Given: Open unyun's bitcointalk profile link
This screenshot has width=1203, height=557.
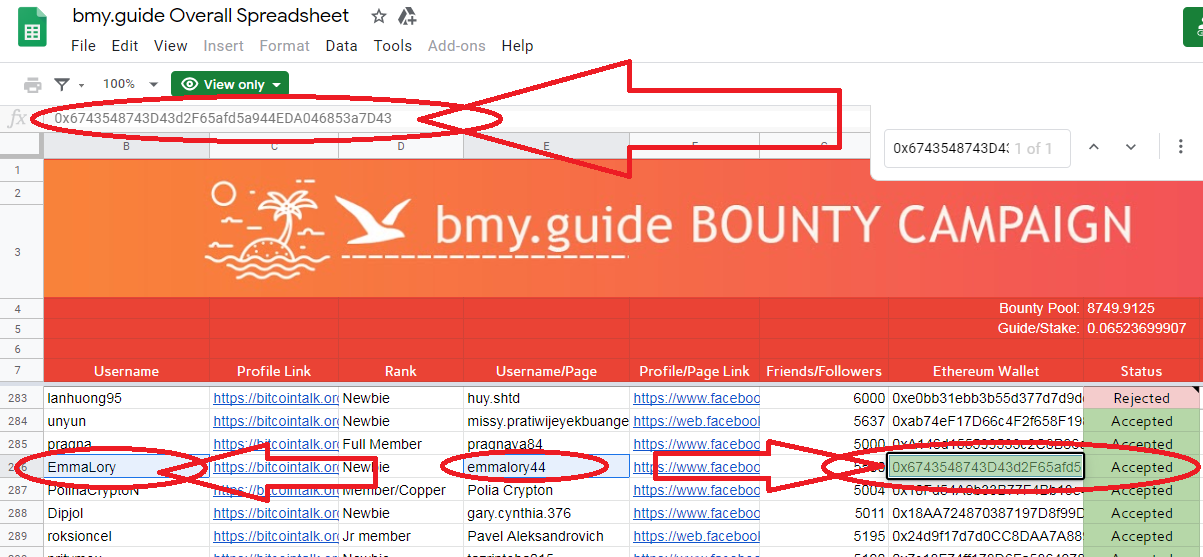Looking at the screenshot, I should [x=275, y=421].
